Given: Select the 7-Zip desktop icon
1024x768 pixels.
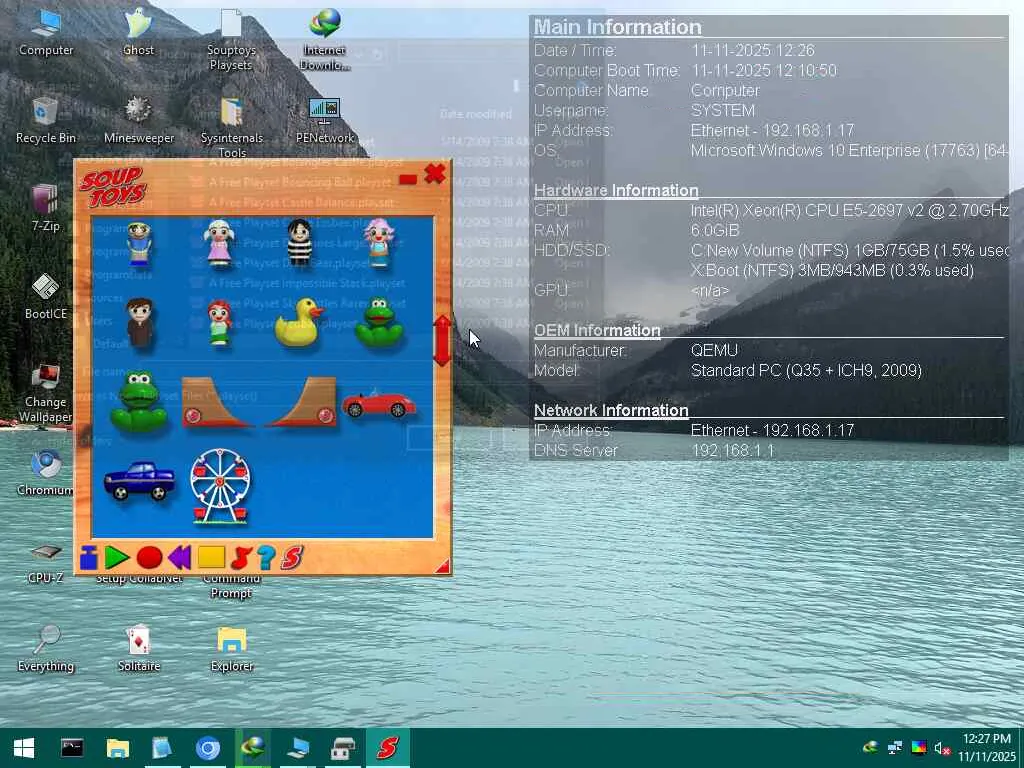Looking at the screenshot, I should click(46, 208).
